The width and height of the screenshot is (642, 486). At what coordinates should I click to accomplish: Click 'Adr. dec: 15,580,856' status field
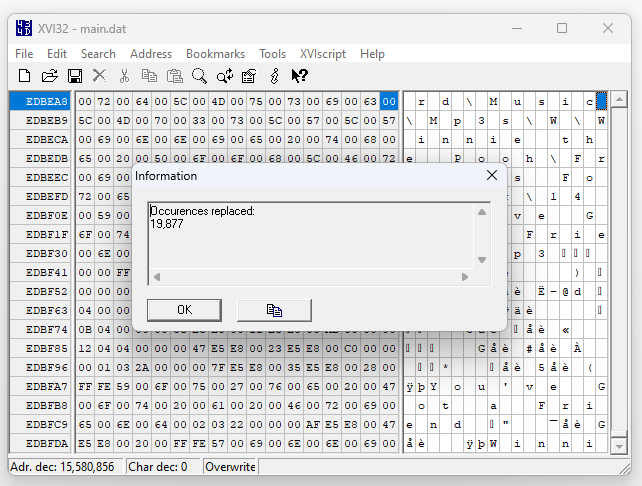tap(66, 467)
